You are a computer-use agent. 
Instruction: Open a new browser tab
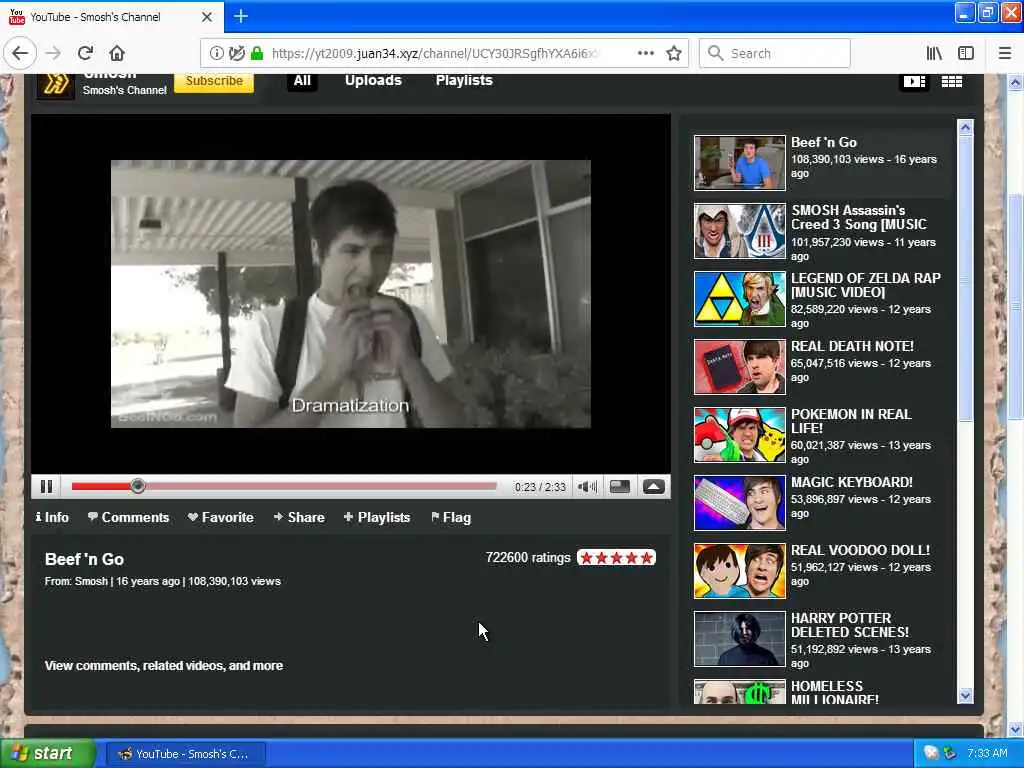point(240,16)
